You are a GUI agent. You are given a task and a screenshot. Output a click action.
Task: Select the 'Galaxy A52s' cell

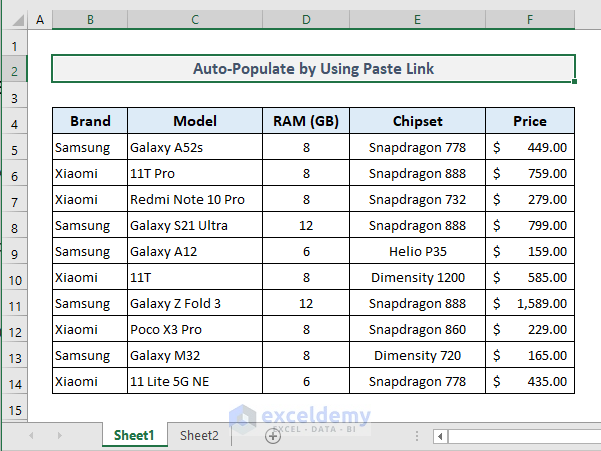[195, 147]
